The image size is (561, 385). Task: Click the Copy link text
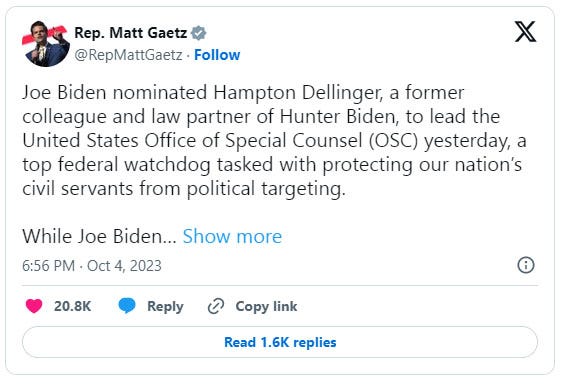[x=266, y=306]
